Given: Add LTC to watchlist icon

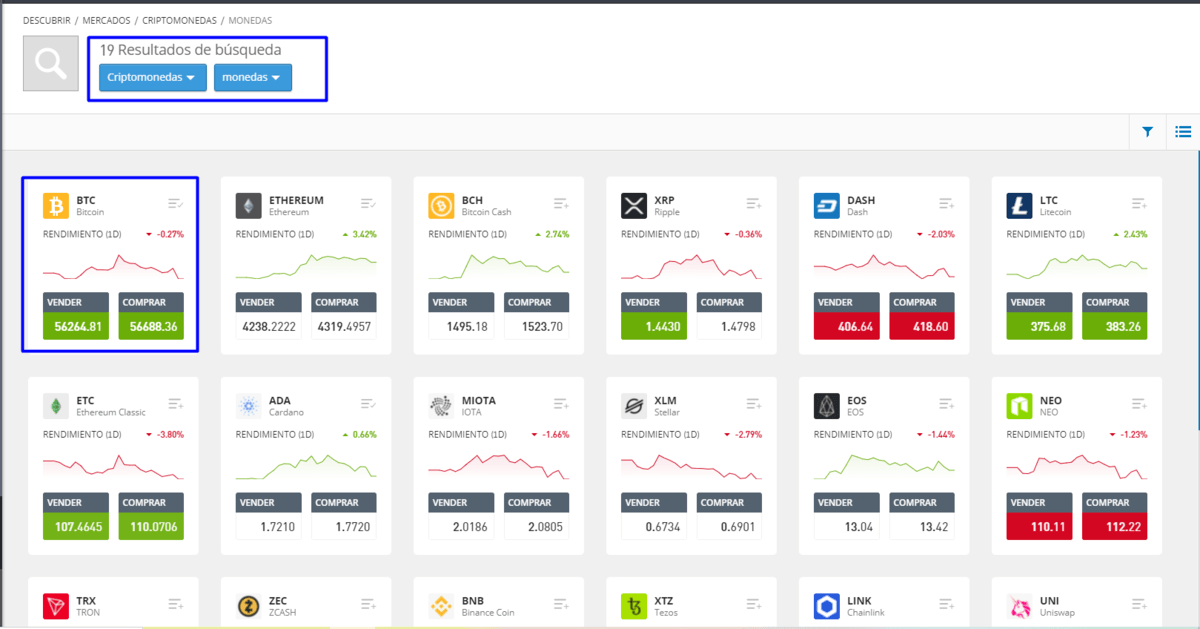Looking at the screenshot, I should coord(1139,203).
